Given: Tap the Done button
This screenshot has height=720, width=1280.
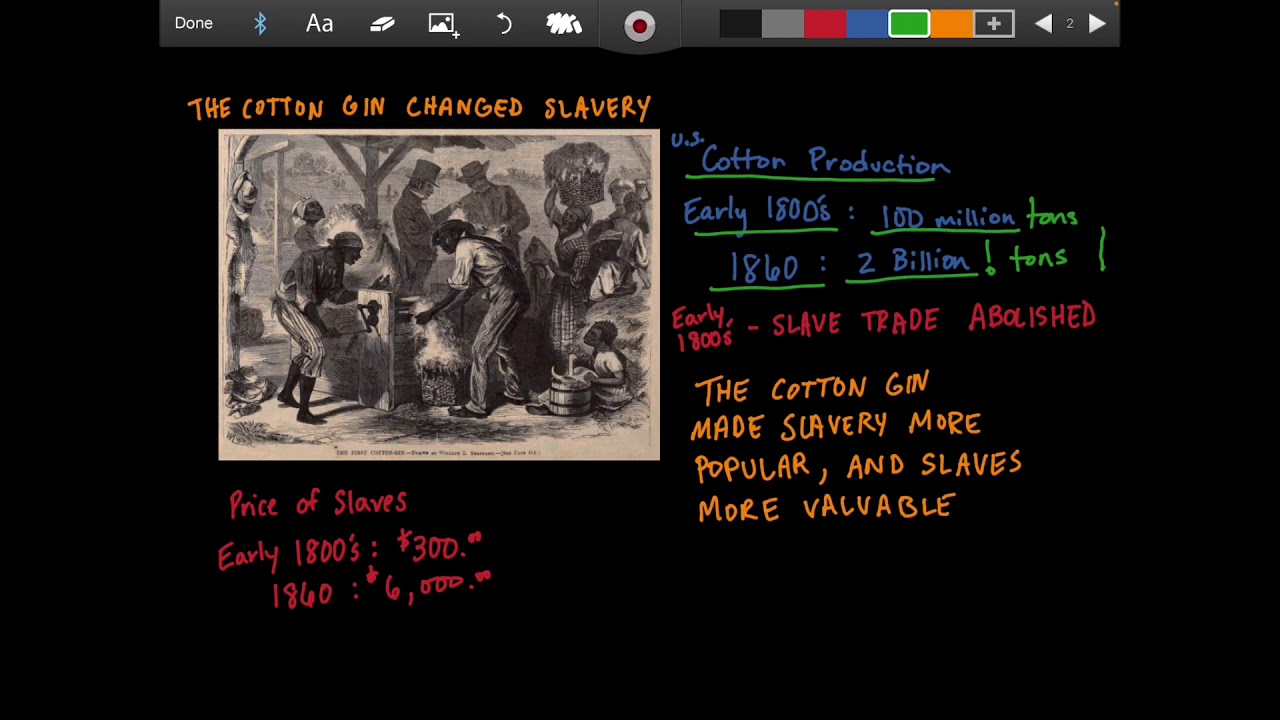Looking at the screenshot, I should click(x=193, y=23).
